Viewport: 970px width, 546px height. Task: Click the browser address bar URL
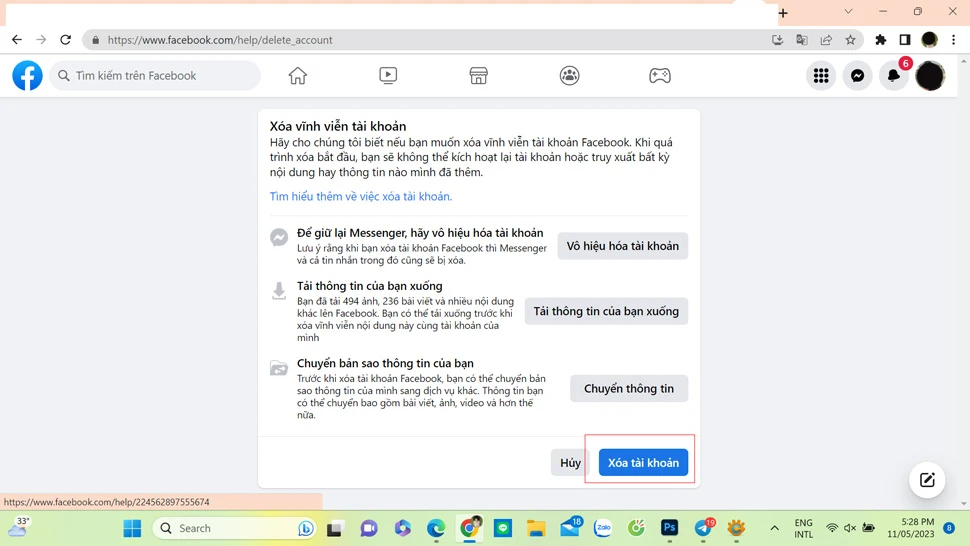tap(220, 40)
